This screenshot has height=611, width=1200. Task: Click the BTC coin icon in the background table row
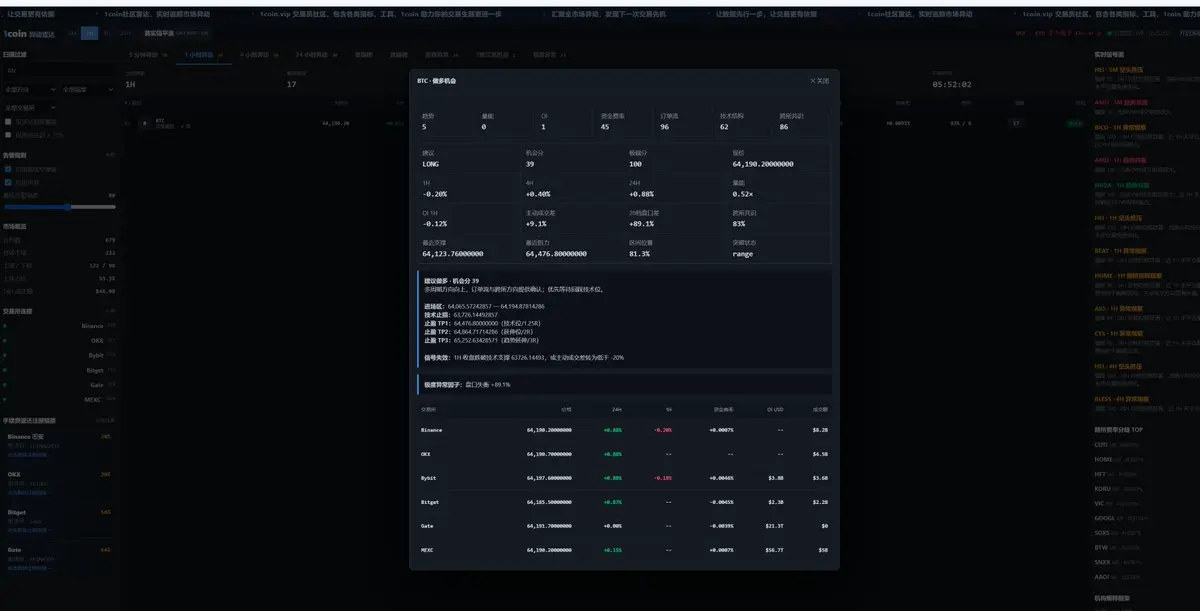pos(145,123)
